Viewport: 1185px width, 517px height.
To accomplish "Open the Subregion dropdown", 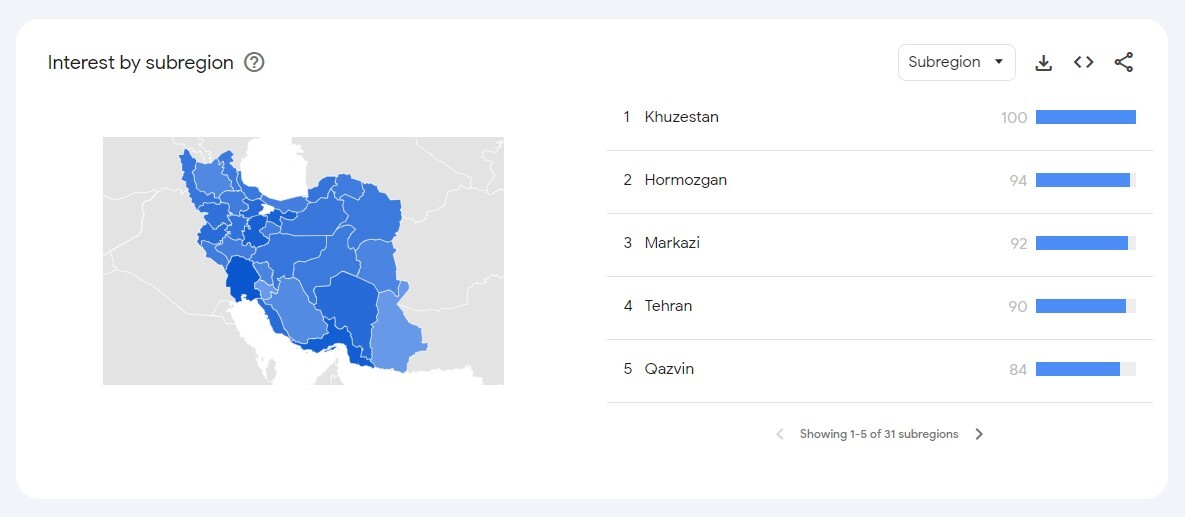I will pos(957,62).
